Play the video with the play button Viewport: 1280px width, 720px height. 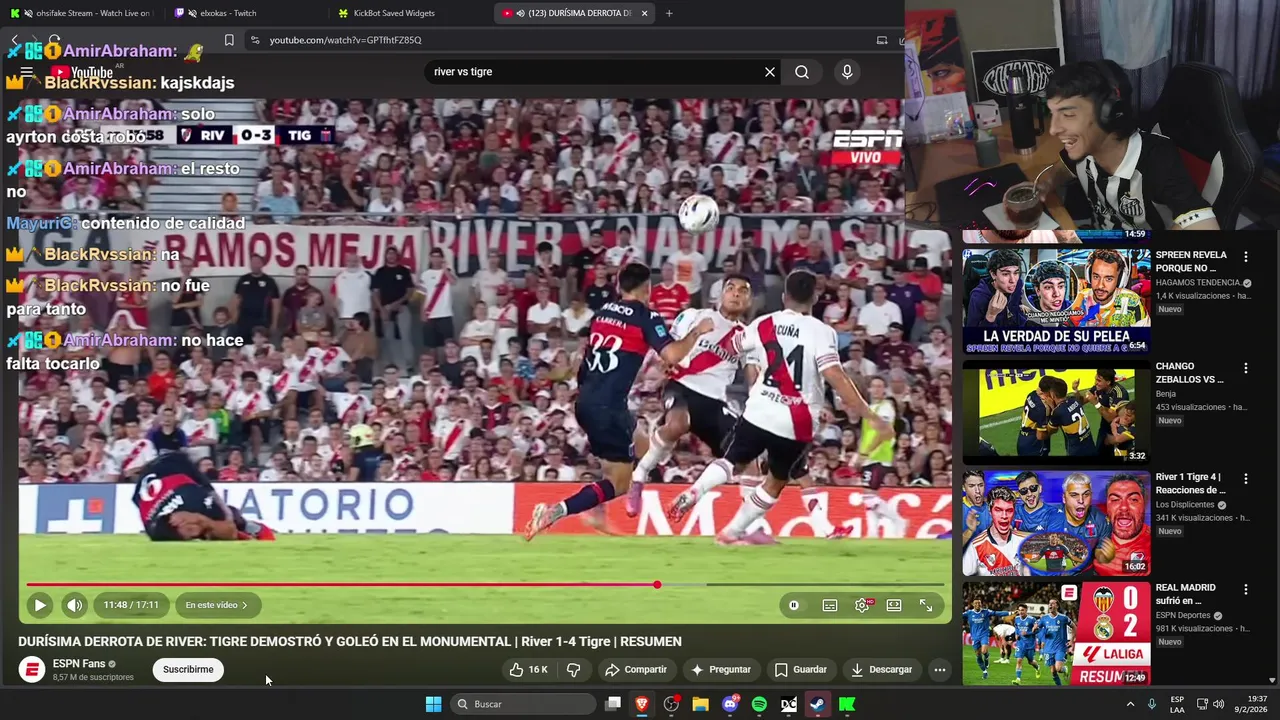40,605
